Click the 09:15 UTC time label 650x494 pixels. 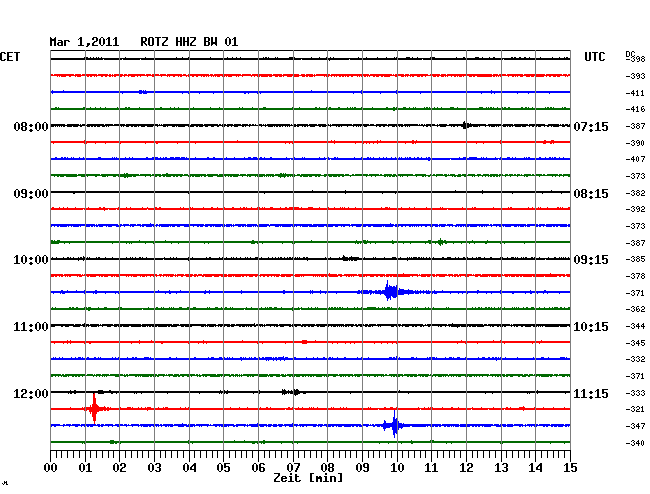pyautogui.click(x=591, y=260)
